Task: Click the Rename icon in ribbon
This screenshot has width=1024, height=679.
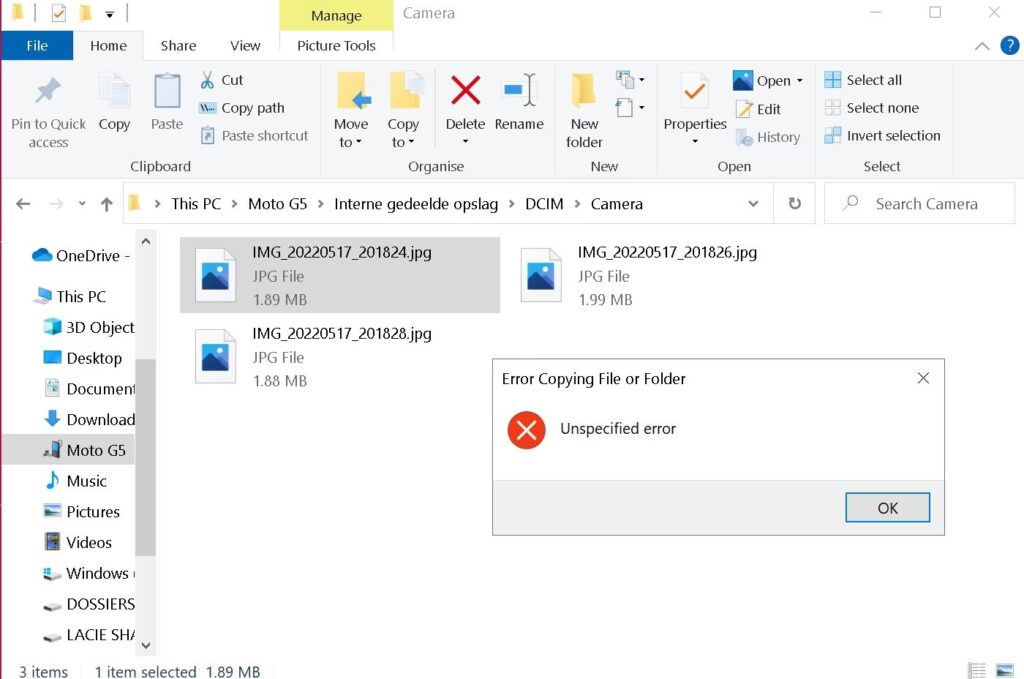Action: point(519,91)
